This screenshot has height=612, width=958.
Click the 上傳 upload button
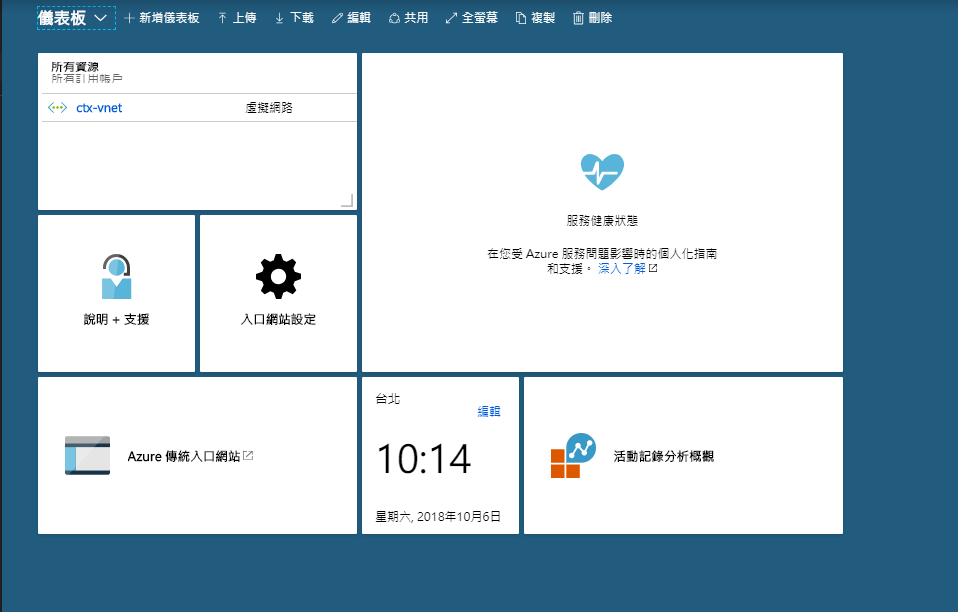pos(237,18)
